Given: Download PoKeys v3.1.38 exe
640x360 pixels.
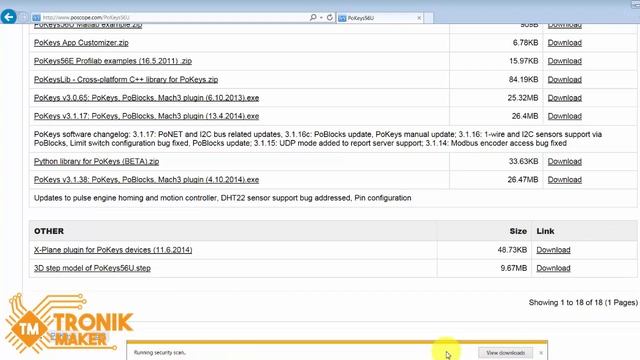Looking at the screenshot, I should tap(564, 180).
